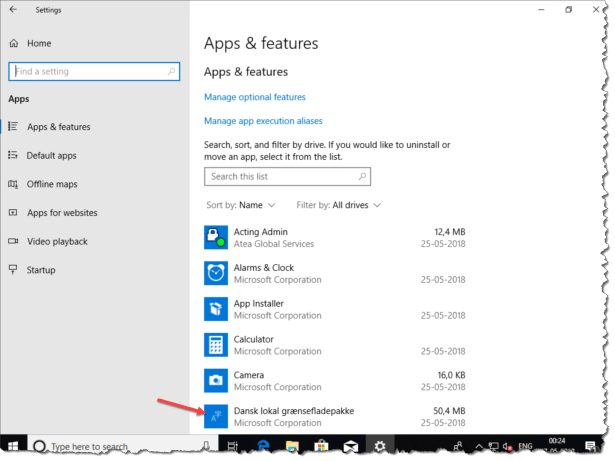This screenshot has height=461, width=615.
Task: Click the 12,4 MB size value
Action: pos(449,232)
